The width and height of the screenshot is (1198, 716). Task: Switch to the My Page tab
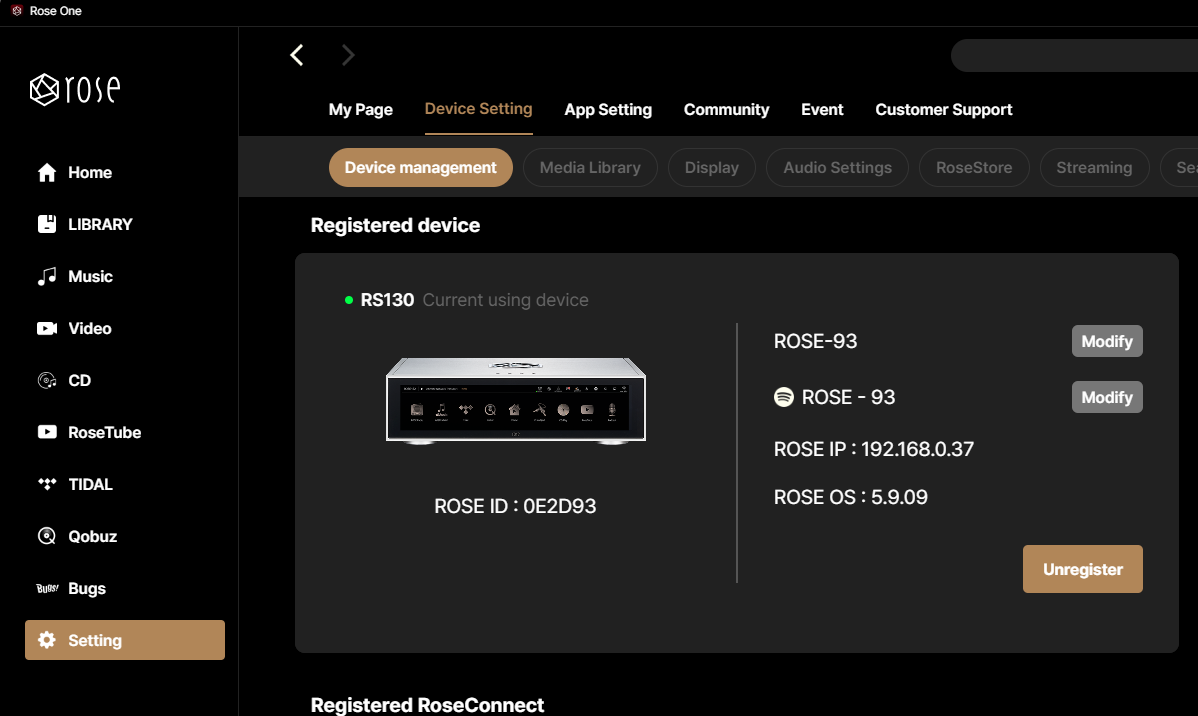coord(360,110)
